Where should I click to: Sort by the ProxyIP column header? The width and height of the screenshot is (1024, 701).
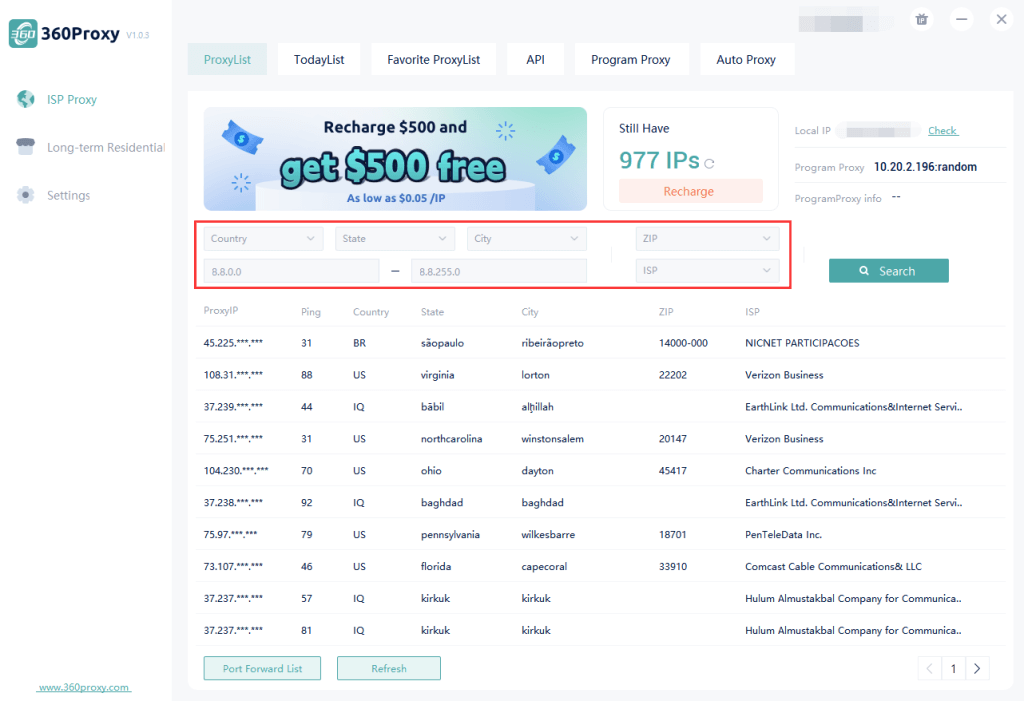221,310
